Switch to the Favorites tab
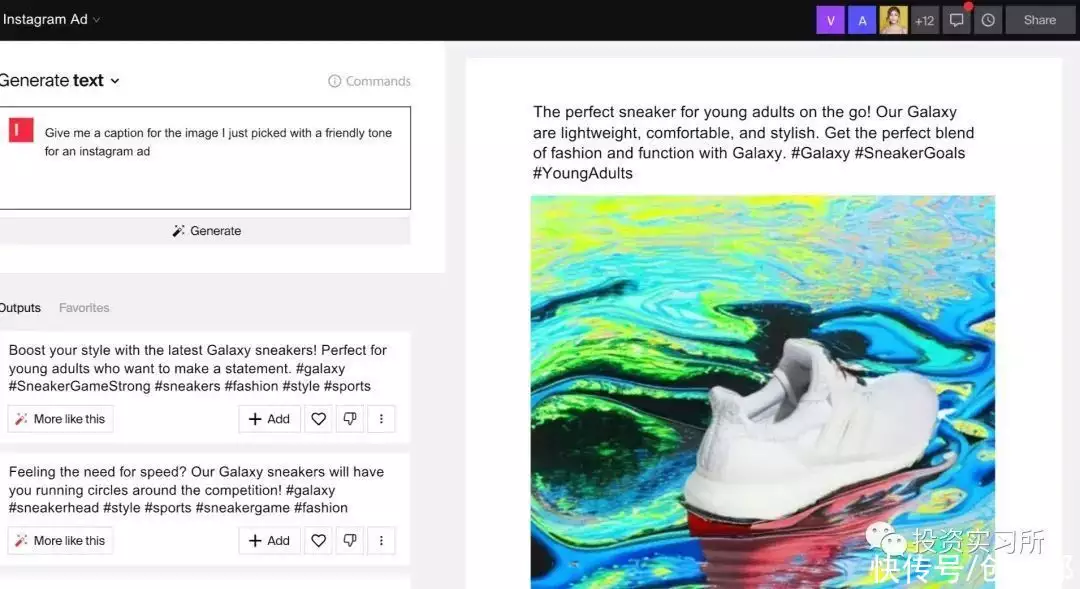Screen dimensions: 1080x589 pos(84,308)
